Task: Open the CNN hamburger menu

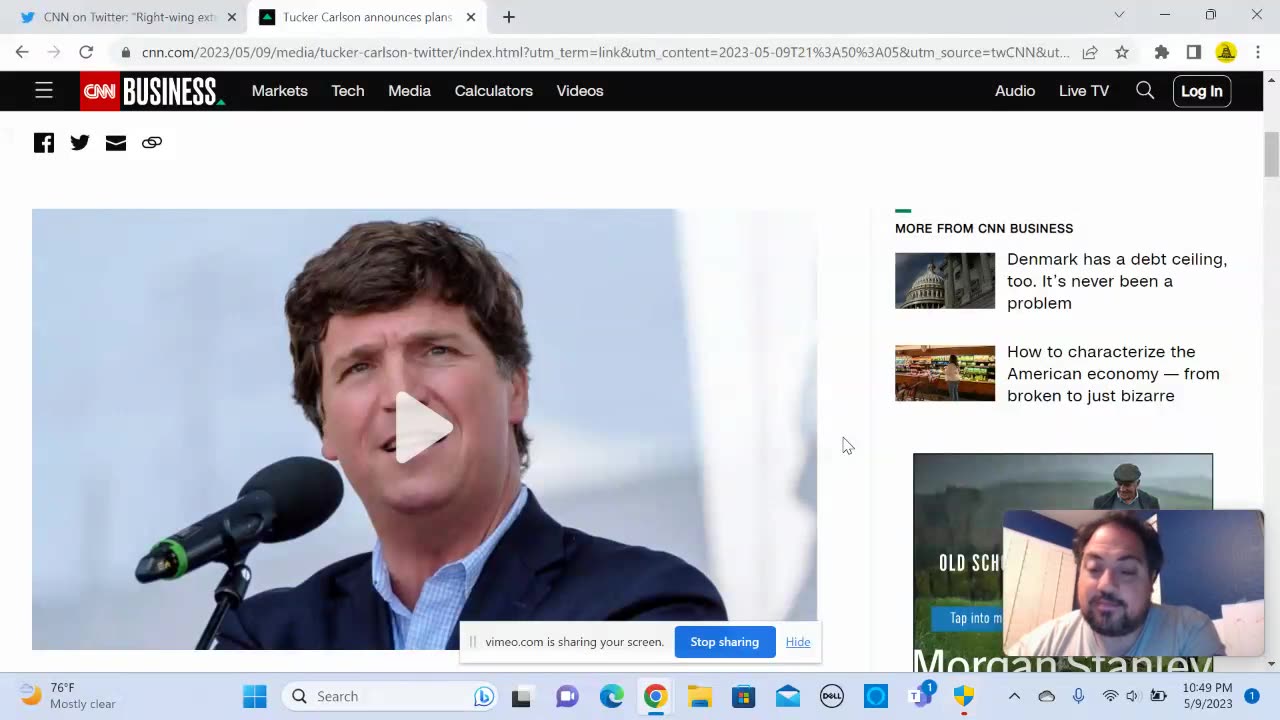Action: [43, 91]
